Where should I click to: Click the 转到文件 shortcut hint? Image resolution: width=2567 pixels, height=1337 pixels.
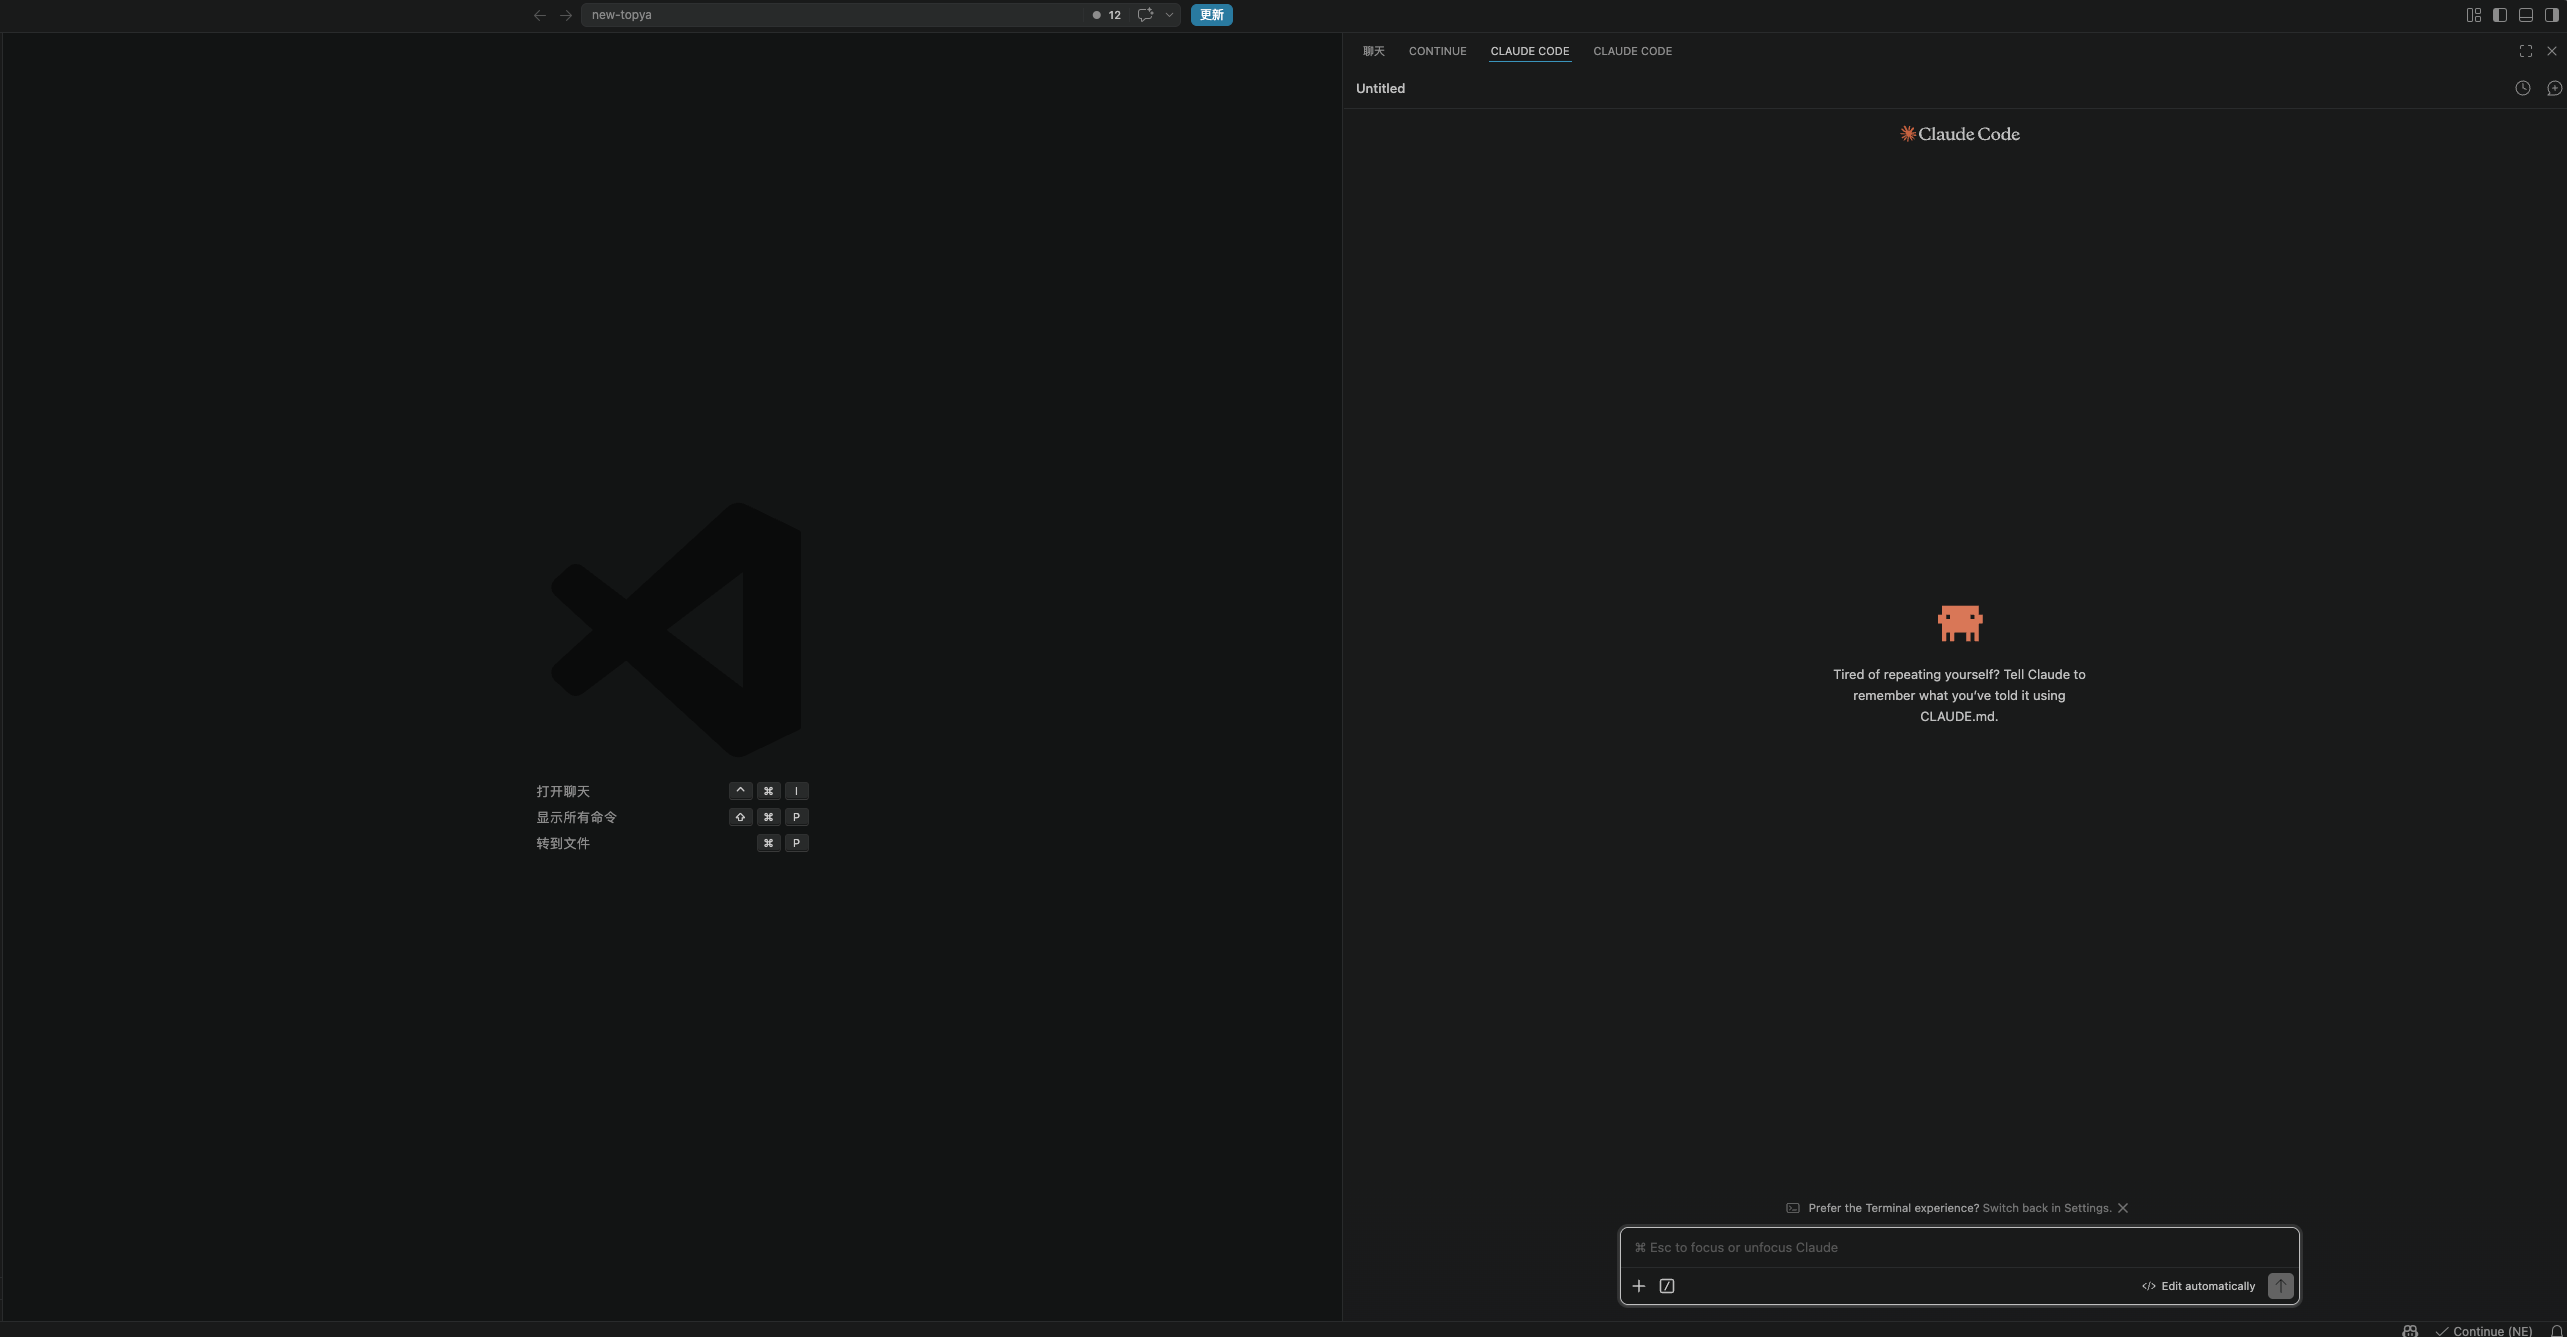[x=563, y=843]
